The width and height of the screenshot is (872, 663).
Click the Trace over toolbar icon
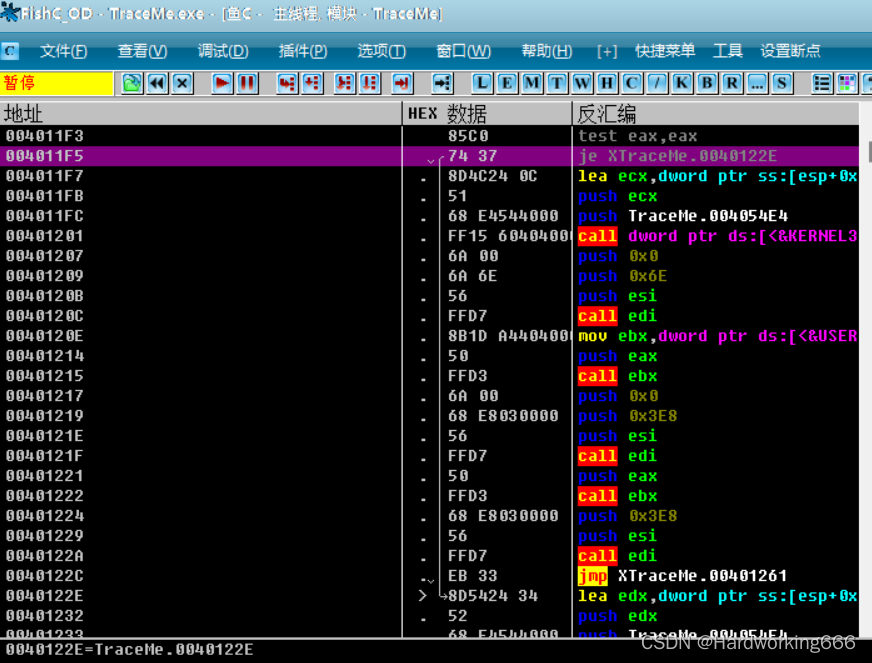[x=370, y=83]
